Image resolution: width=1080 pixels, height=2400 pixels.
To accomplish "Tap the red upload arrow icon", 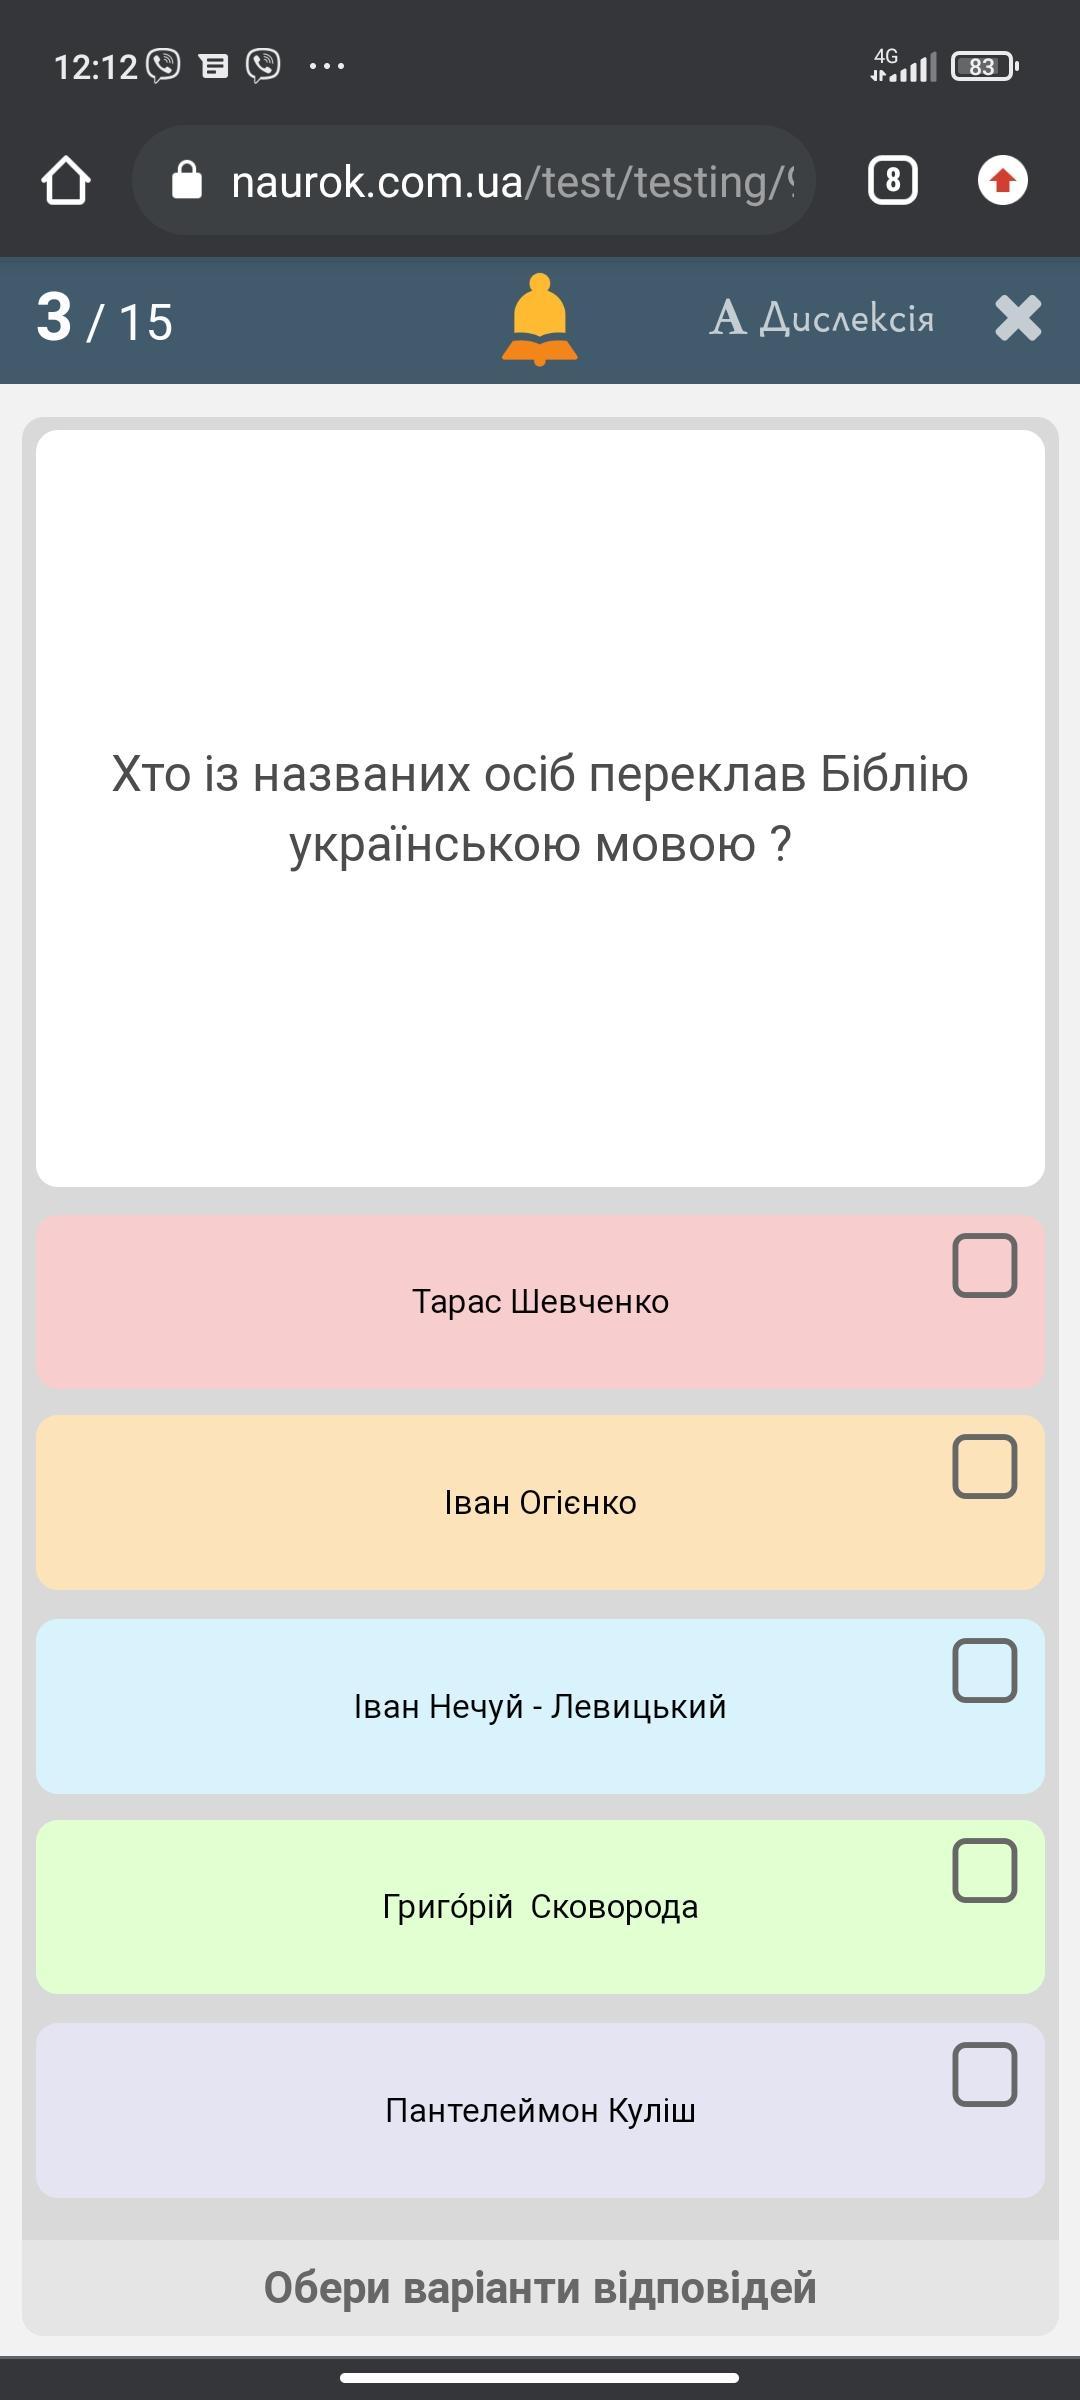I will pos(1002,181).
